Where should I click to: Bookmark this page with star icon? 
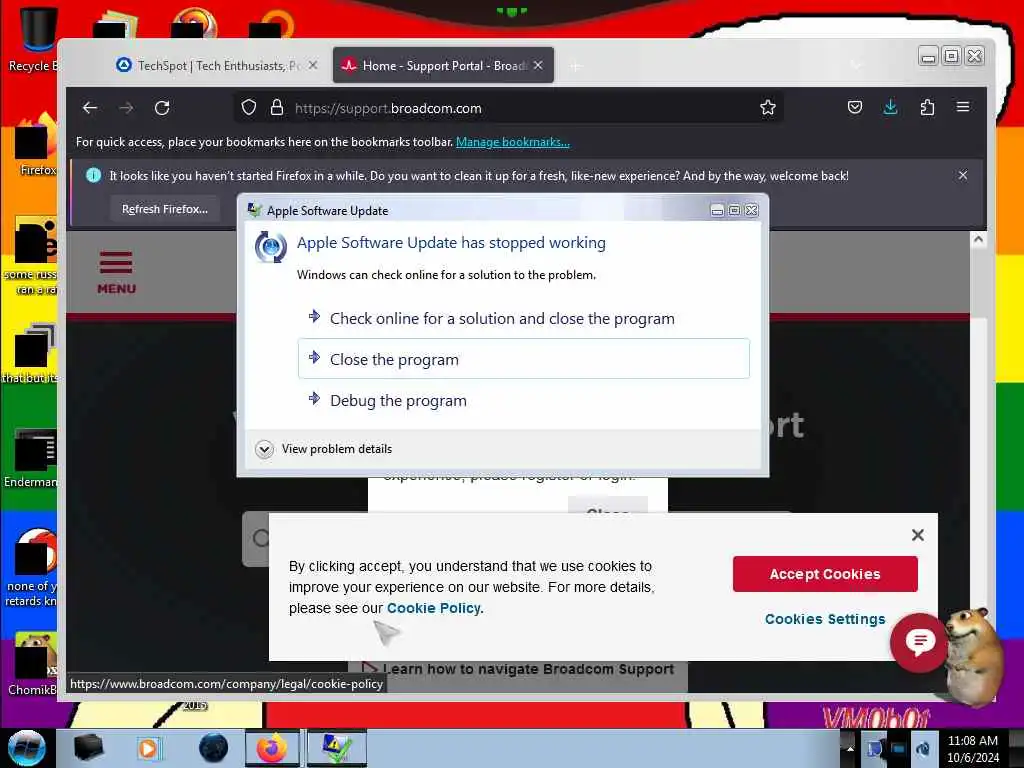(768, 108)
